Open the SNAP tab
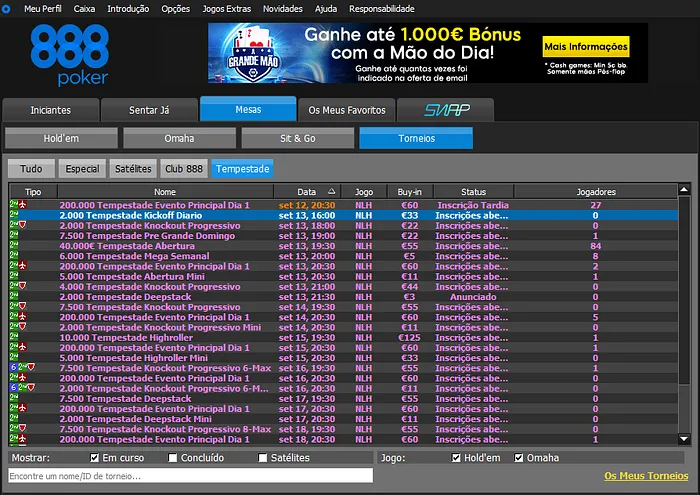Screen dimensions: 700x495 [x=446, y=110]
